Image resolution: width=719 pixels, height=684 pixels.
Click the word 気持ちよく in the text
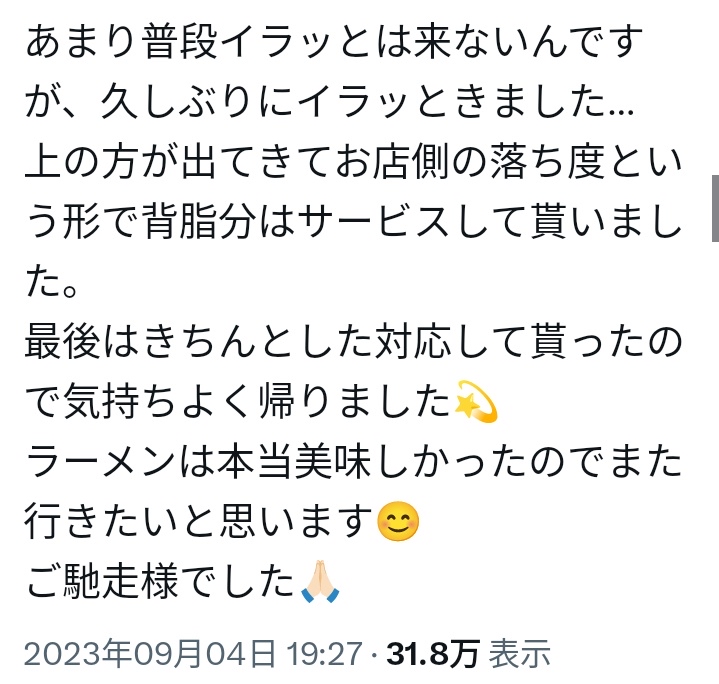[158, 402]
